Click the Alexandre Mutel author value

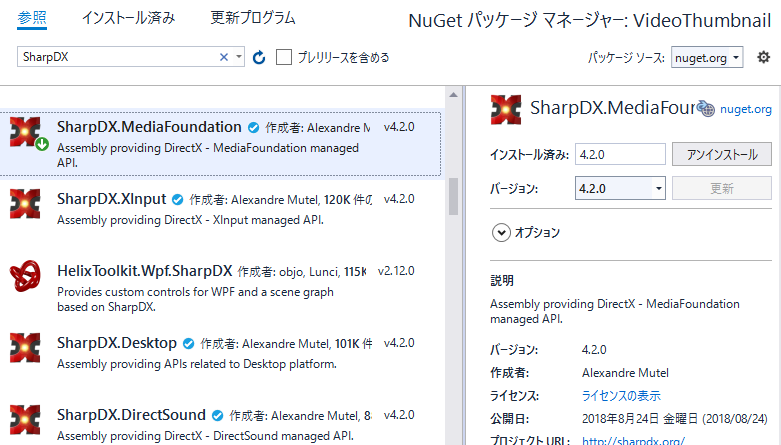click(625, 373)
